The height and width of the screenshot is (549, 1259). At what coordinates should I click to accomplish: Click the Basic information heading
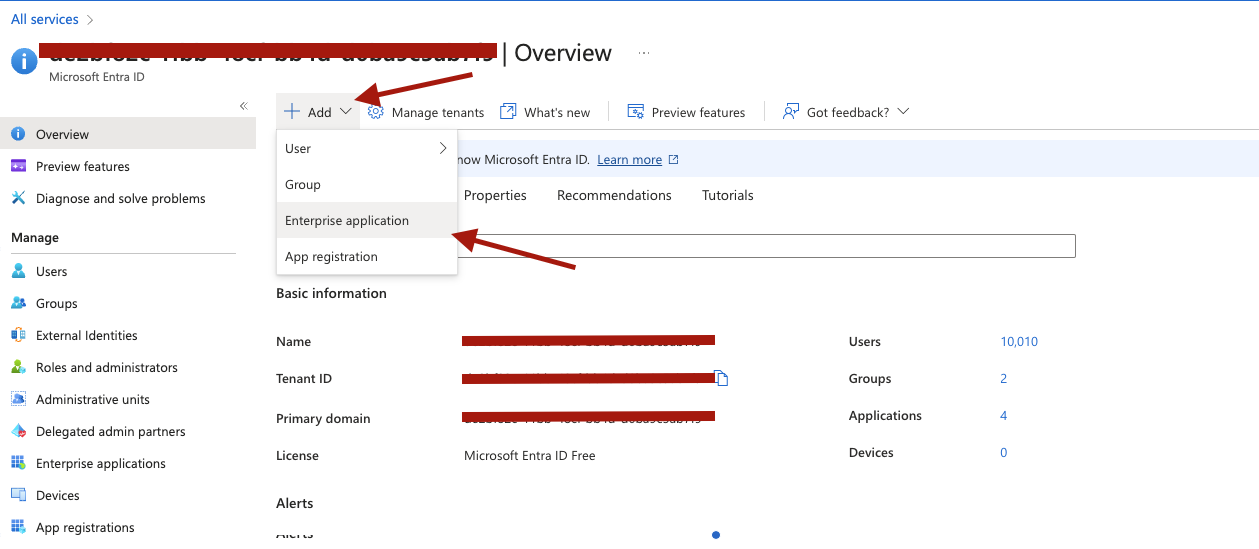click(x=331, y=293)
